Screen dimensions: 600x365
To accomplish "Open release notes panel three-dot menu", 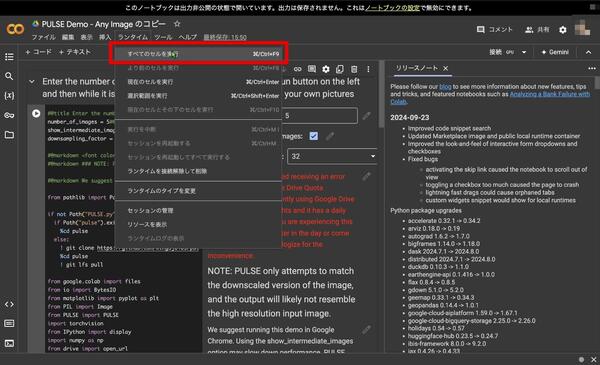I will (x=592, y=68).
